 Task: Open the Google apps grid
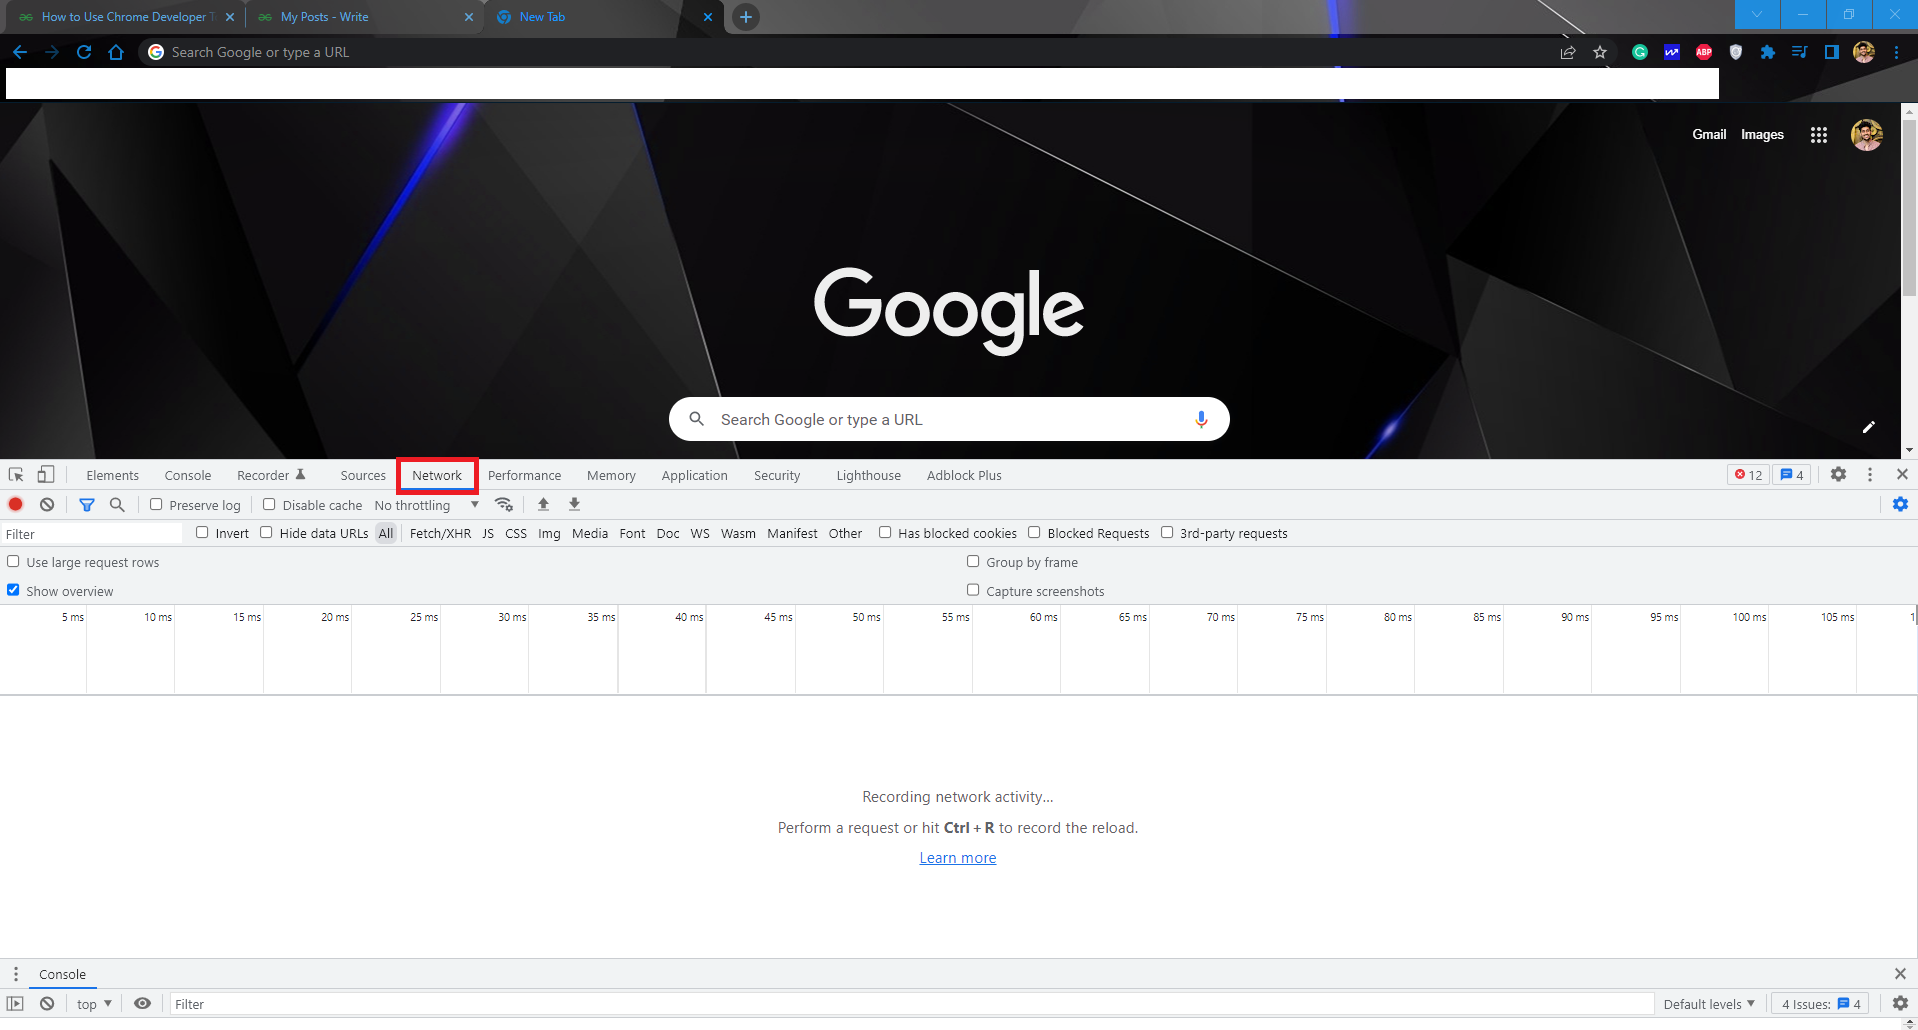tap(1818, 135)
